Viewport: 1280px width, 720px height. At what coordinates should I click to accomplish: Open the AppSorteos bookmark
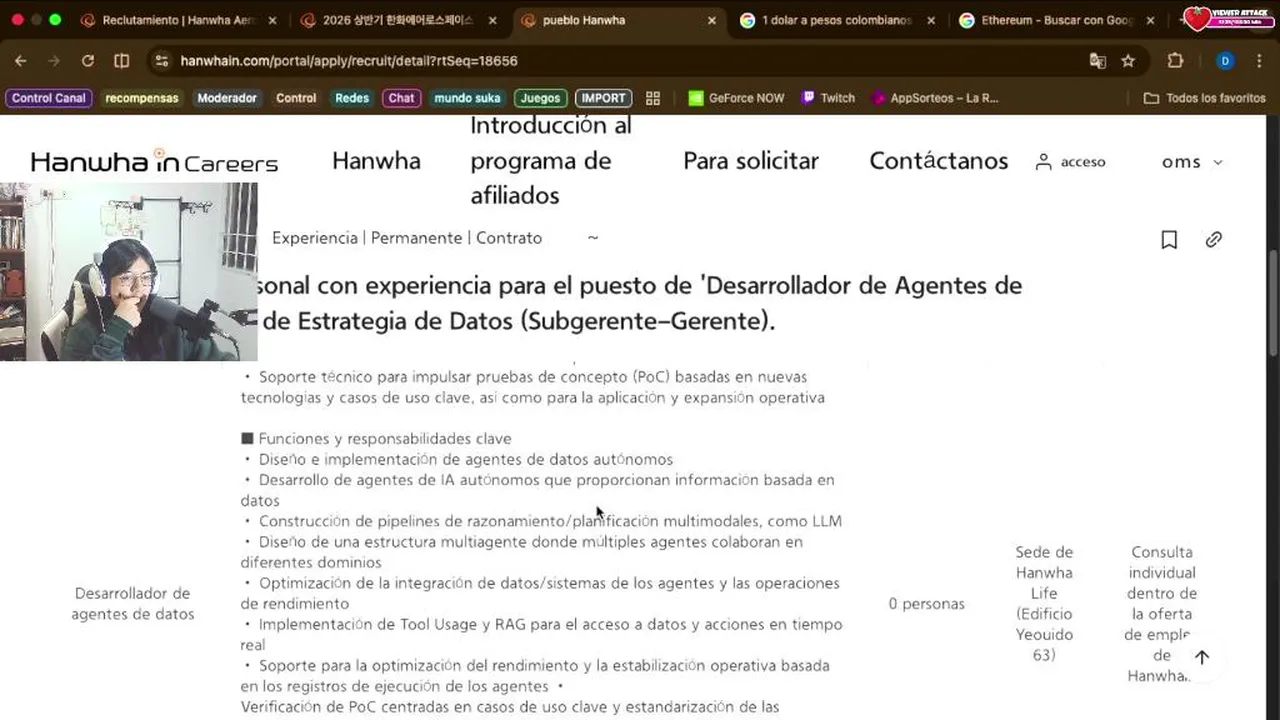click(x=936, y=98)
